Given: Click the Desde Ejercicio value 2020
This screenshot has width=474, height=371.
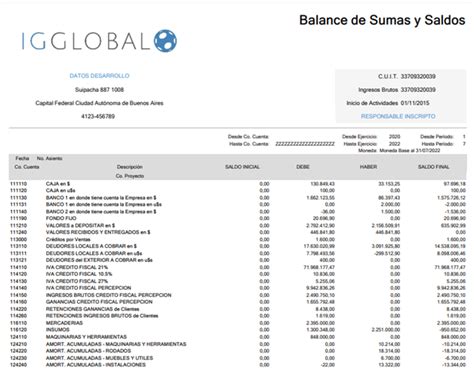Looking at the screenshot, I should click(394, 137).
